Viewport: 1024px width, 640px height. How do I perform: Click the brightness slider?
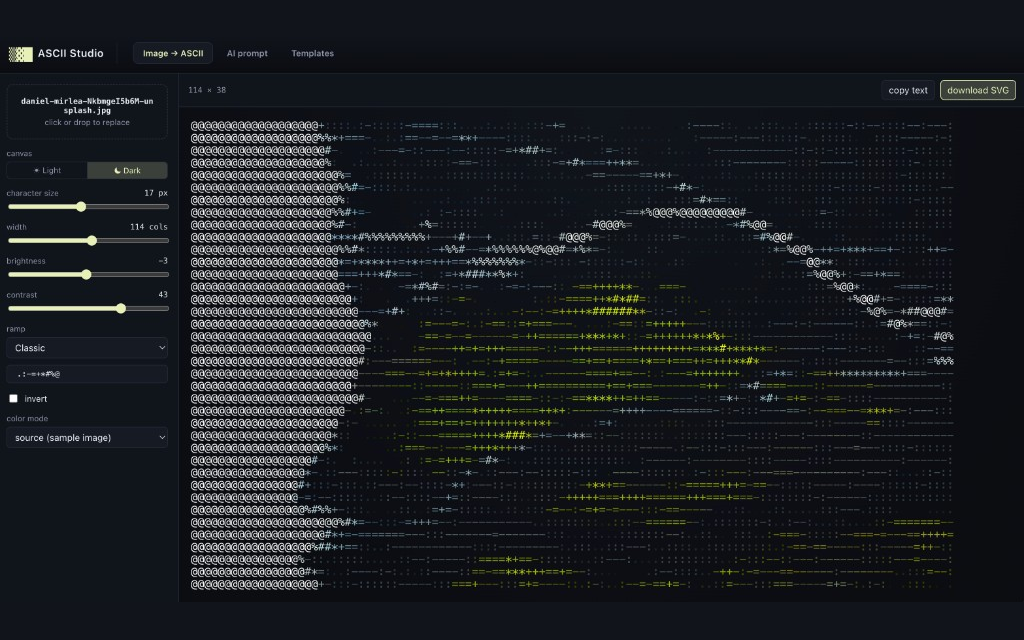(88, 274)
